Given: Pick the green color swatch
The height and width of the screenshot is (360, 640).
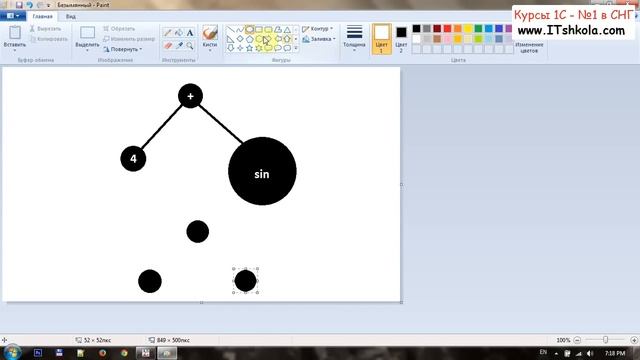Looking at the screenshot, I should coord(478,29).
